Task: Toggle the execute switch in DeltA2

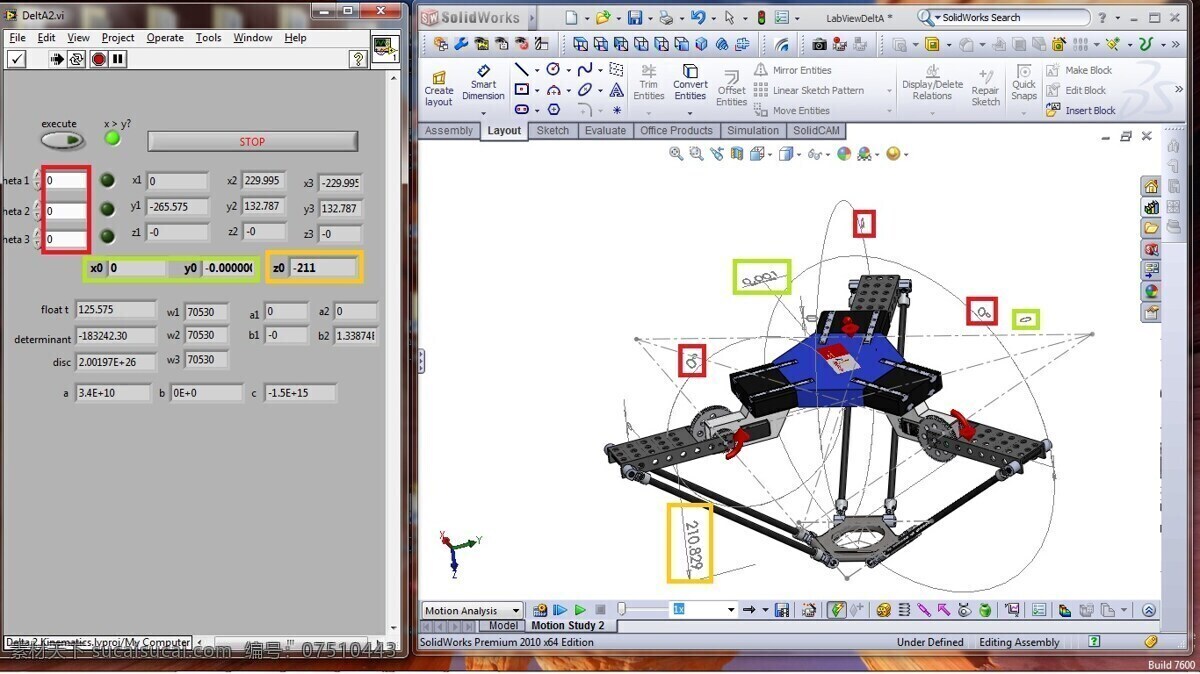Action: [x=62, y=141]
